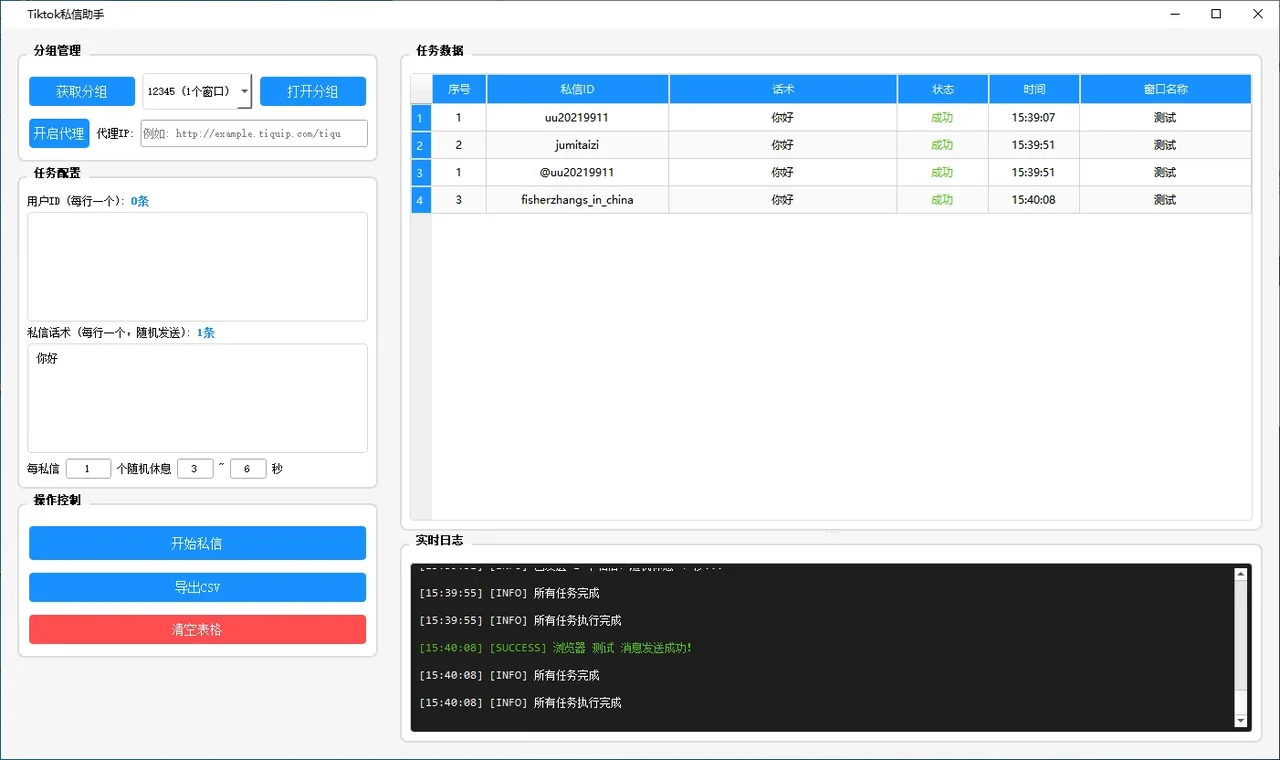Focus the 代理IP input field
This screenshot has width=1280, height=760.
coord(254,133)
